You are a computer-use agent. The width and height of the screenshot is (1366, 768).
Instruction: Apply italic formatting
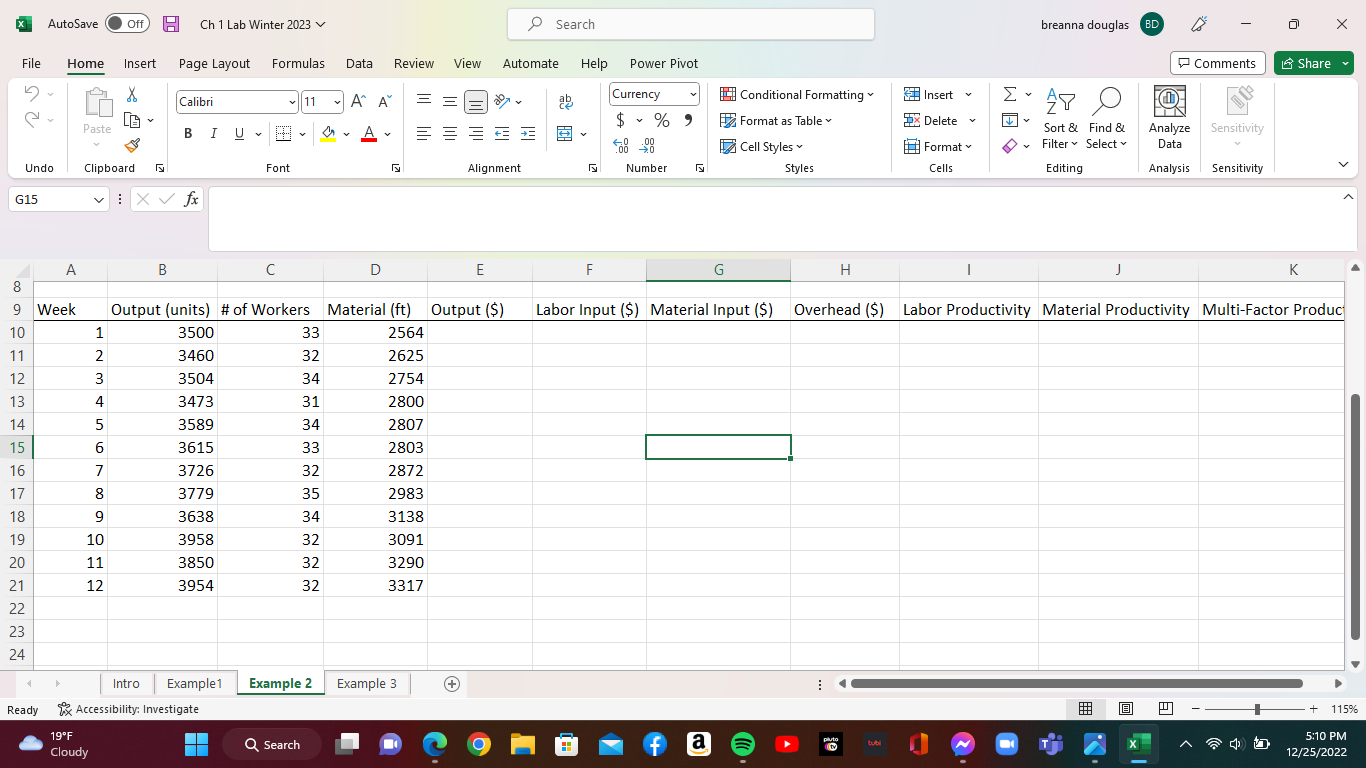click(212, 131)
